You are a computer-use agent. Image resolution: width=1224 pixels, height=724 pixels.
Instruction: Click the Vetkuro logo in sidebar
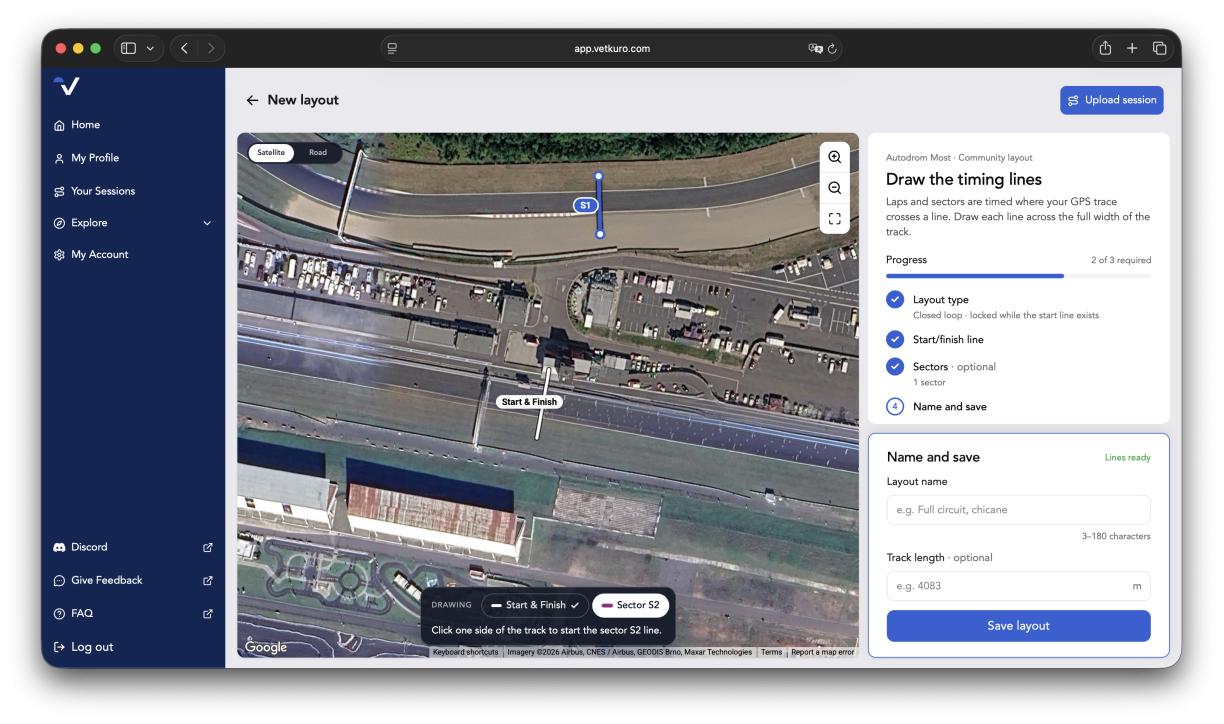(66, 86)
